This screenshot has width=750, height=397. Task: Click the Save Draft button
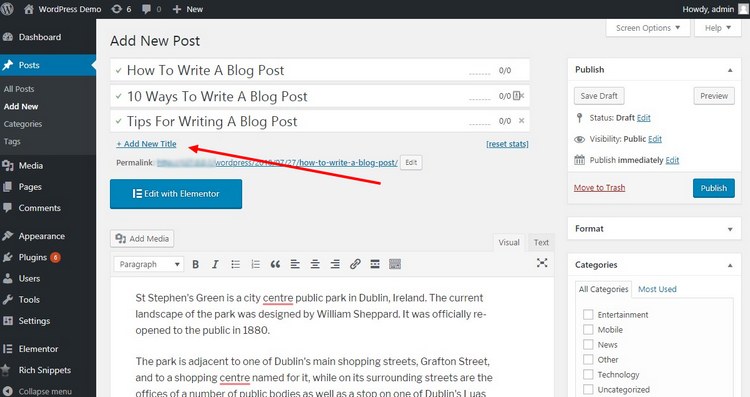pyautogui.click(x=599, y=96)
